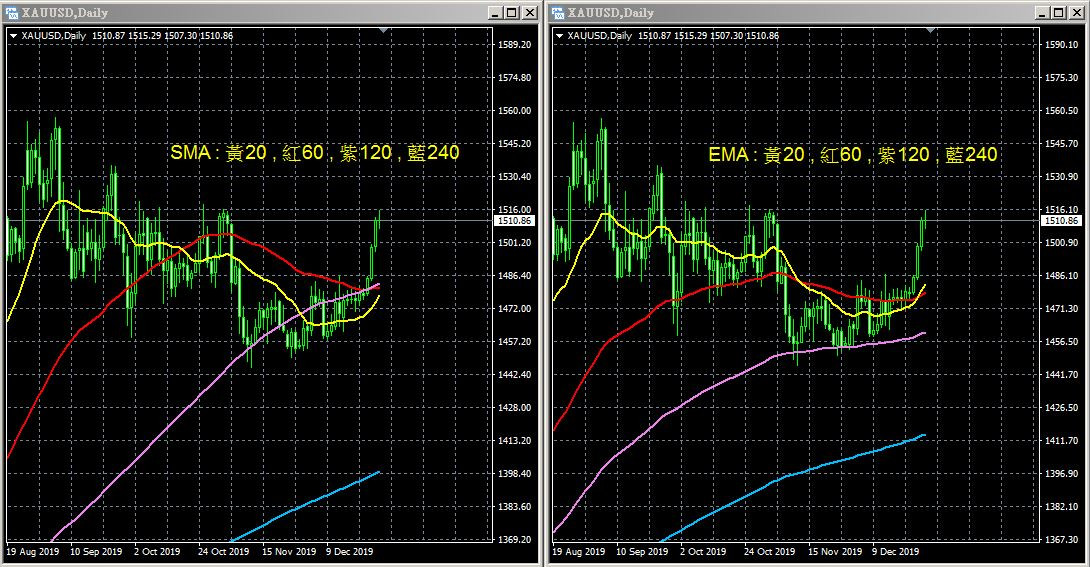Click OHLC values header in right chart
Viewport: 1090px width, 567px height.
[x=708, y=35]
